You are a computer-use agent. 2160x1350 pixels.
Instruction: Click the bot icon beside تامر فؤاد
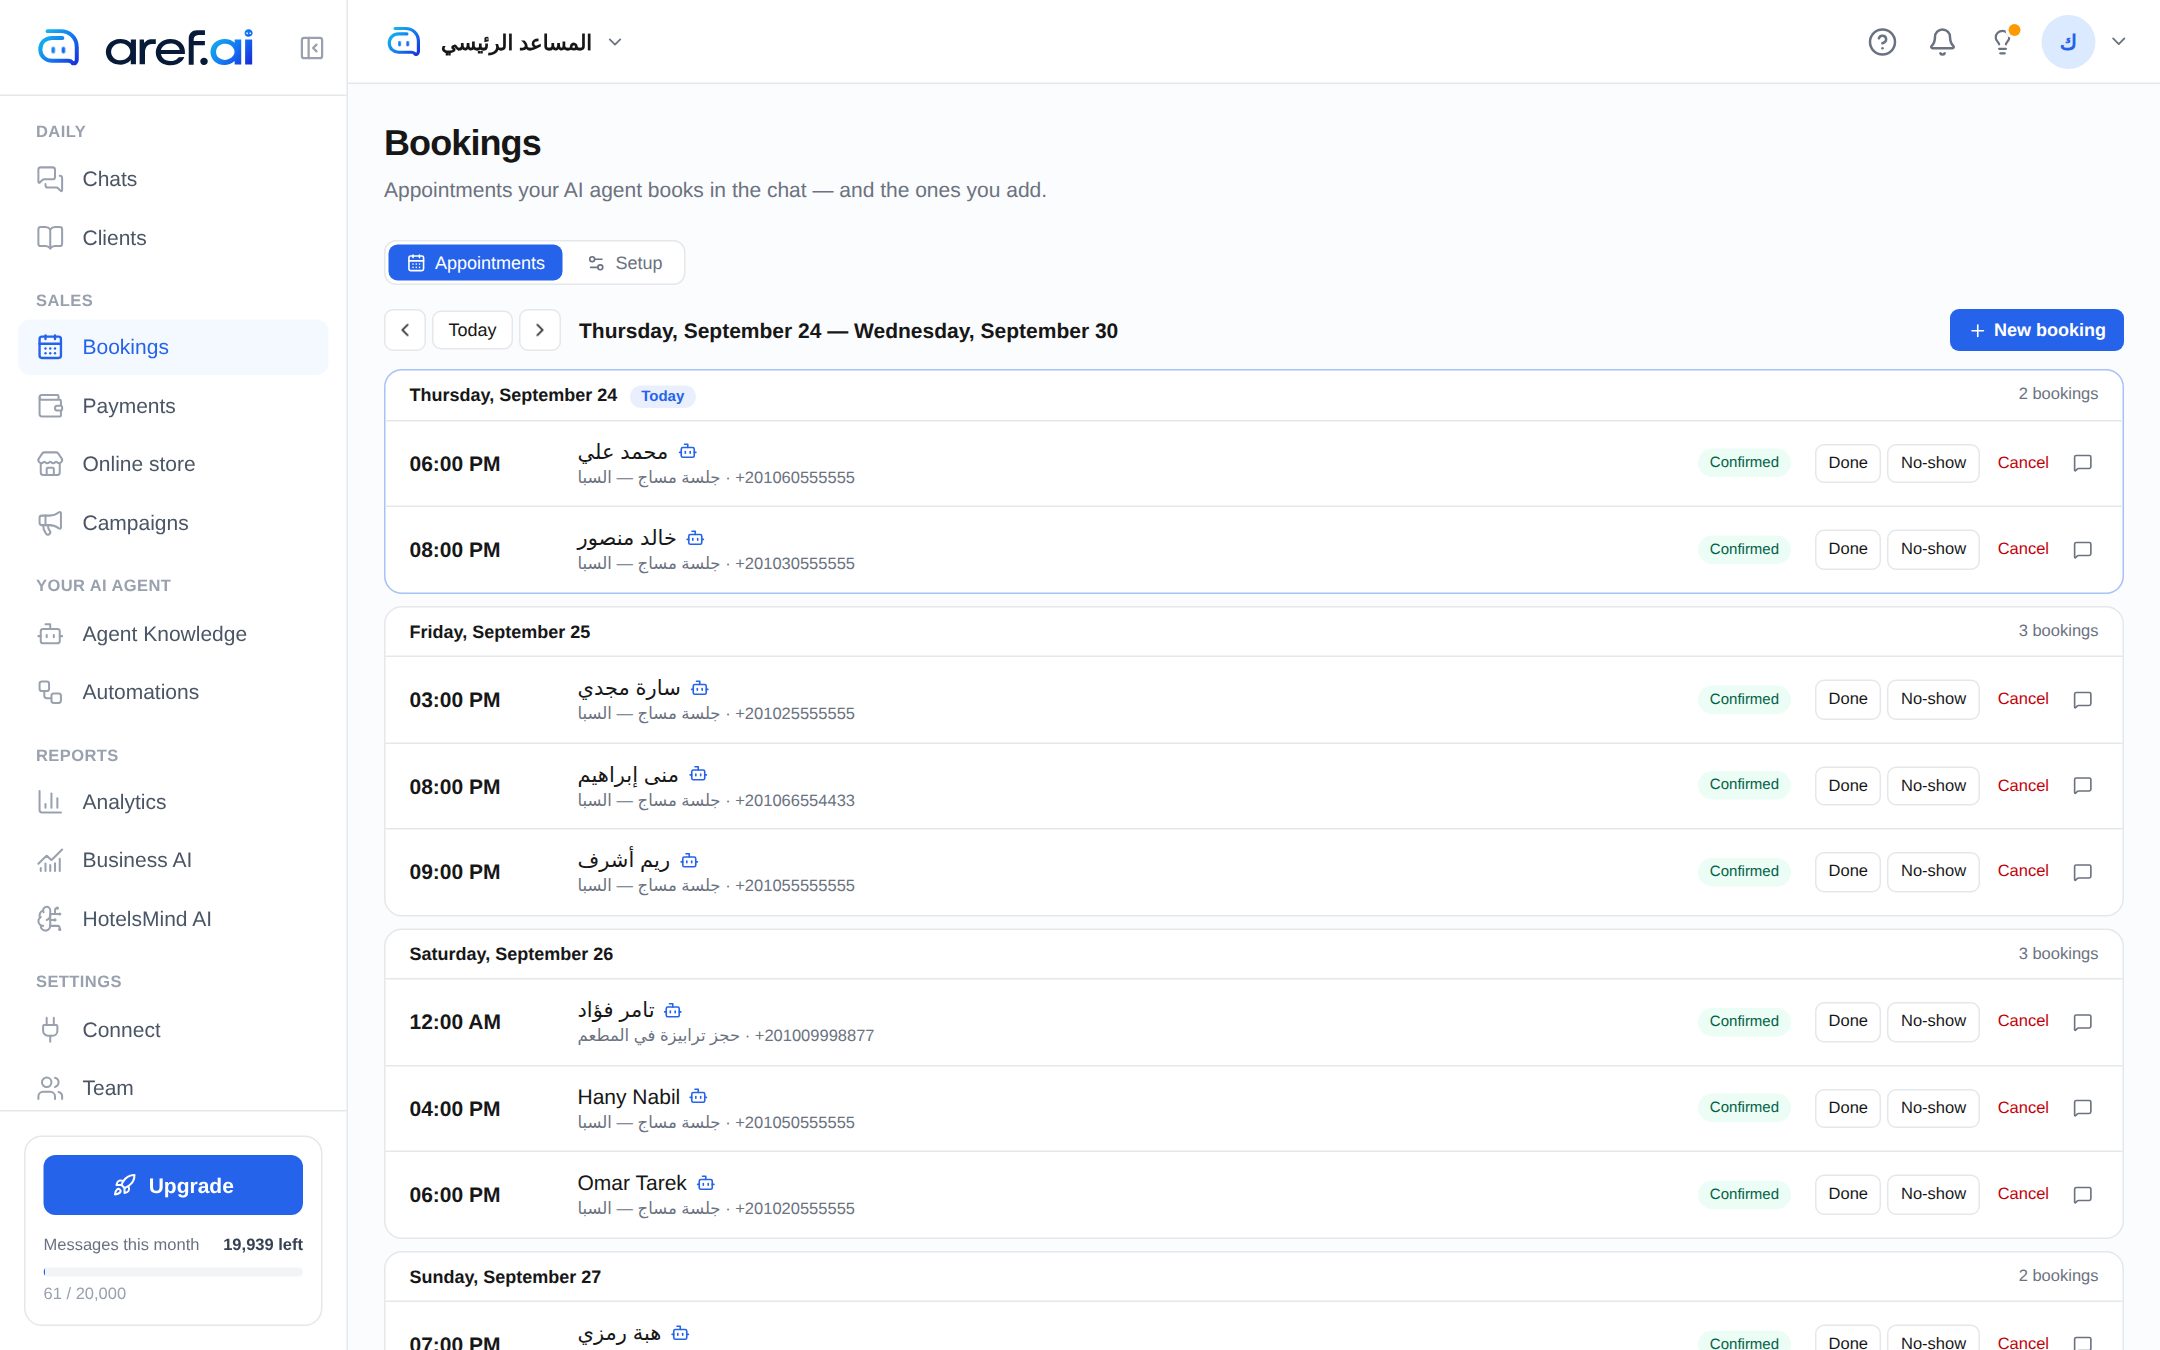click(x=673, y=1010)
